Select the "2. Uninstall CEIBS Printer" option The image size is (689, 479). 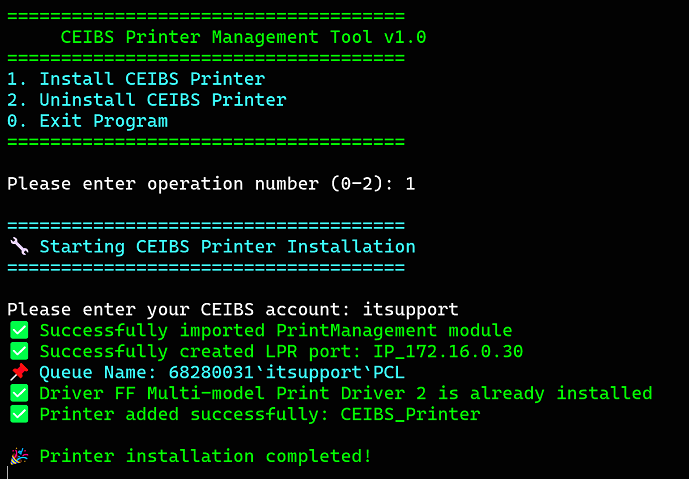click(x=147, y=100)
